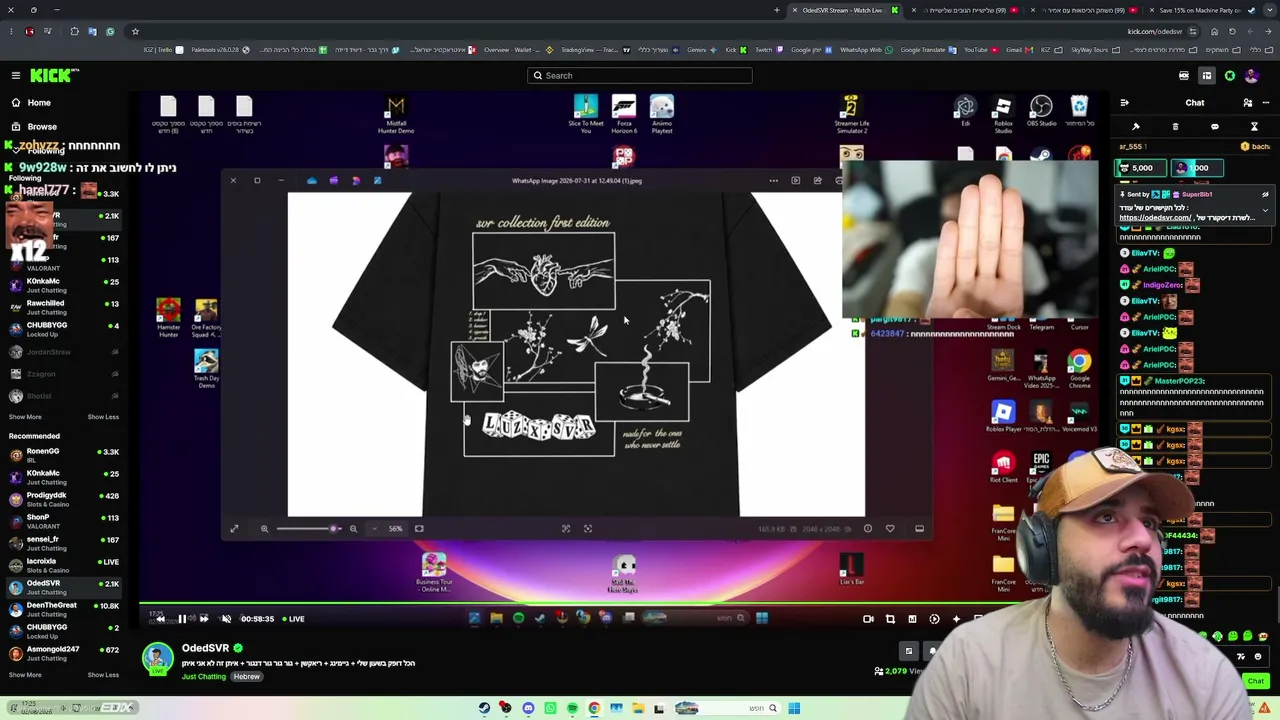
Task: Switch to the OdedSVR Stream browser tab
Action: [845, 10]
